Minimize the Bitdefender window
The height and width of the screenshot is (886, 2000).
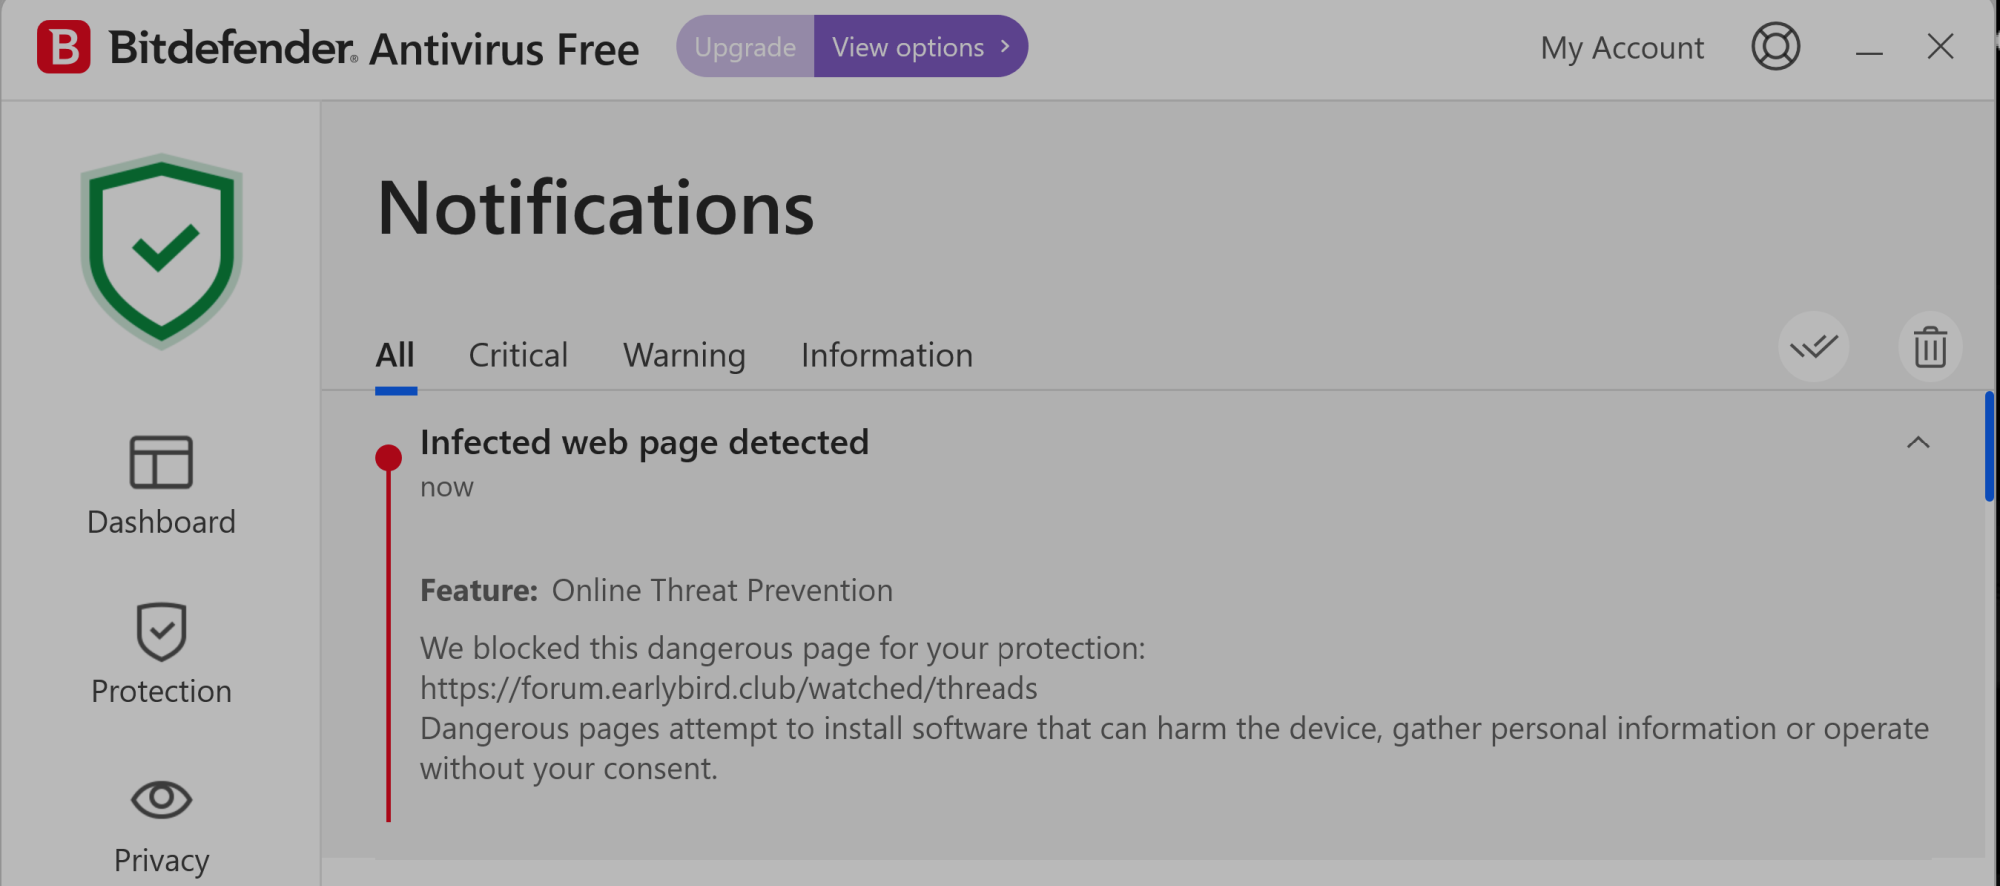[x=1868, y=50]
